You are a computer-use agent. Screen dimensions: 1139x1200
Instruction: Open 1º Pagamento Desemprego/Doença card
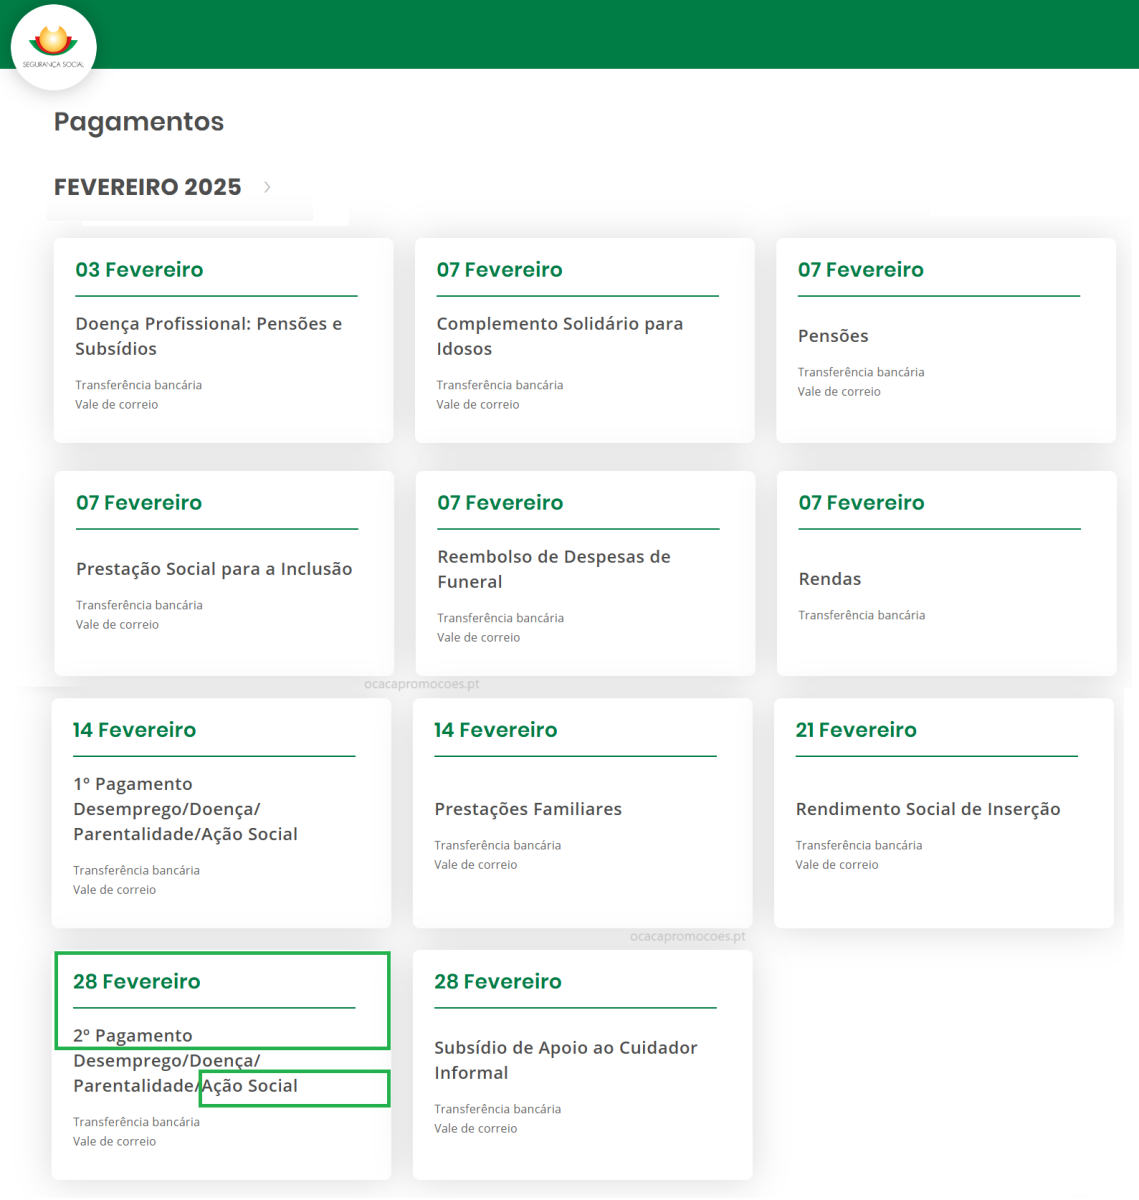pyautogui.click(x=185, y=809)
